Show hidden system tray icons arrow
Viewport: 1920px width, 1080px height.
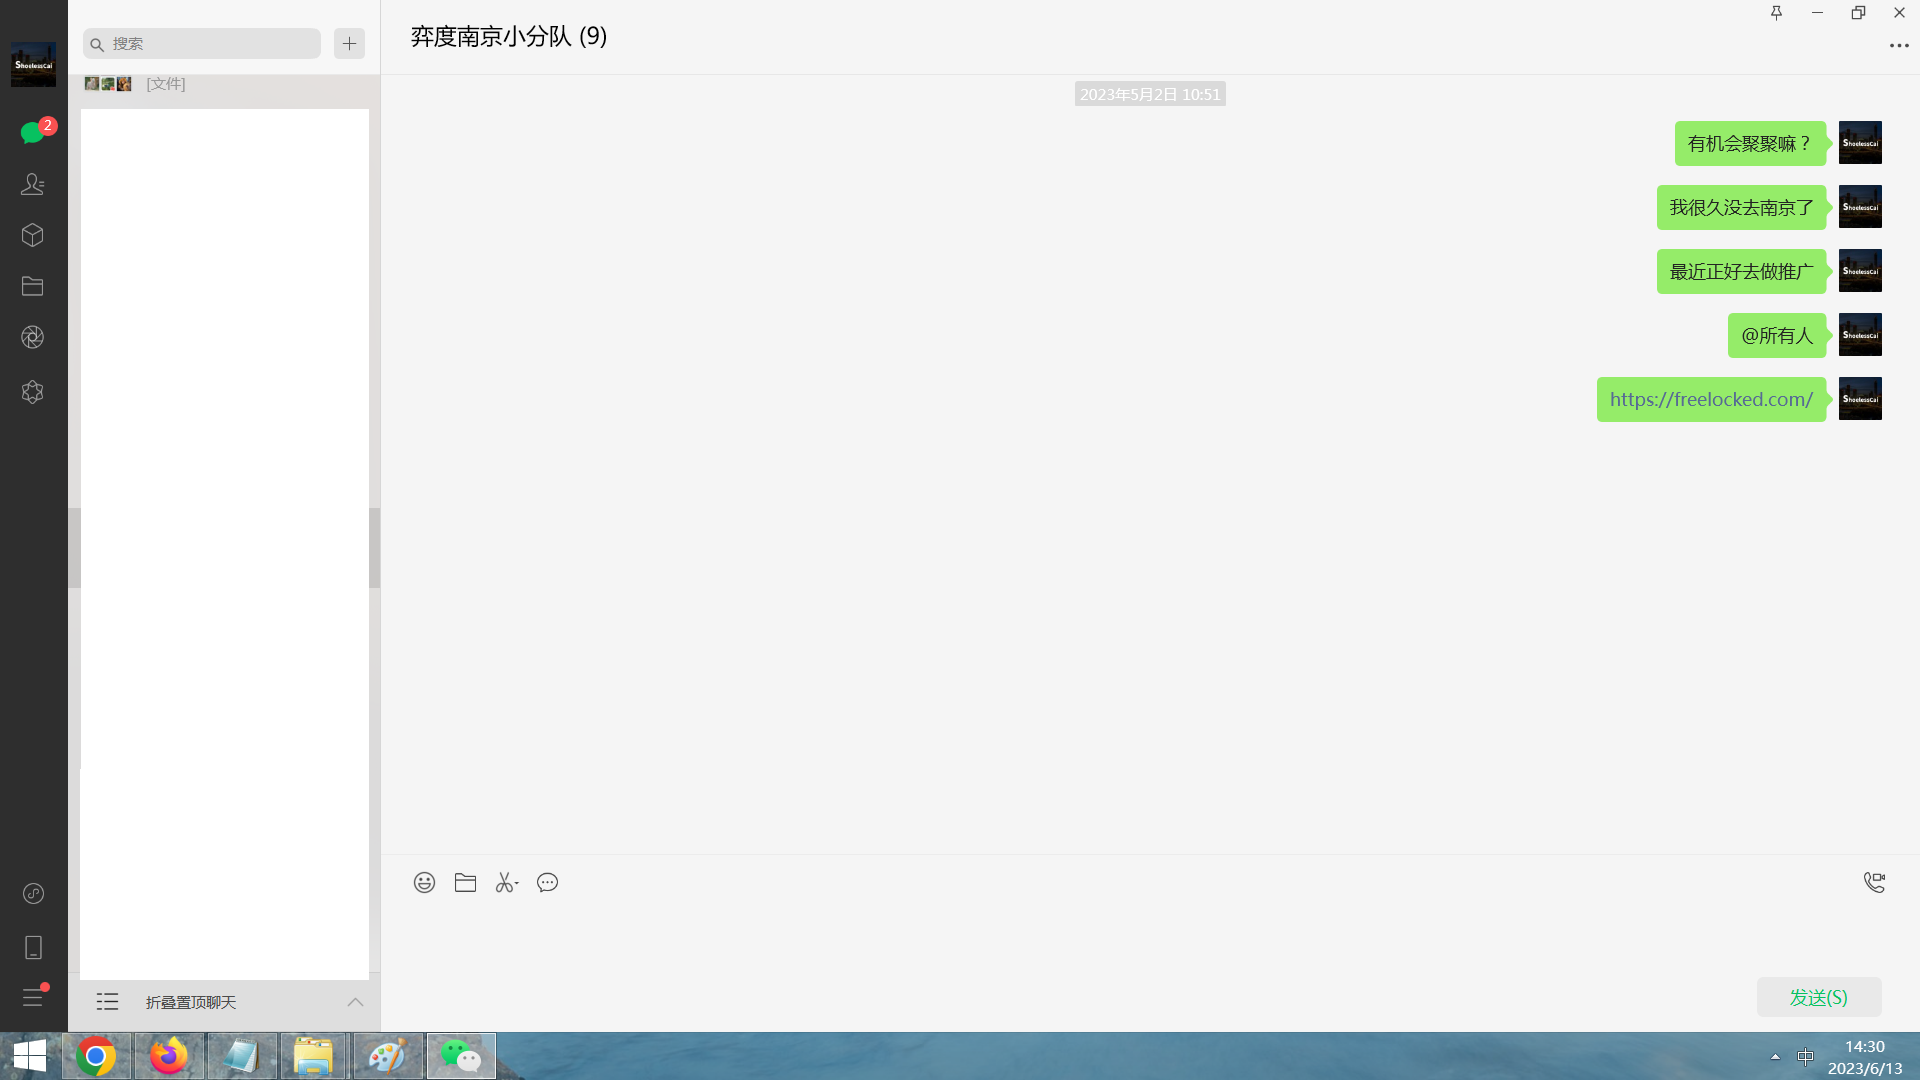click(1775, 1056)
